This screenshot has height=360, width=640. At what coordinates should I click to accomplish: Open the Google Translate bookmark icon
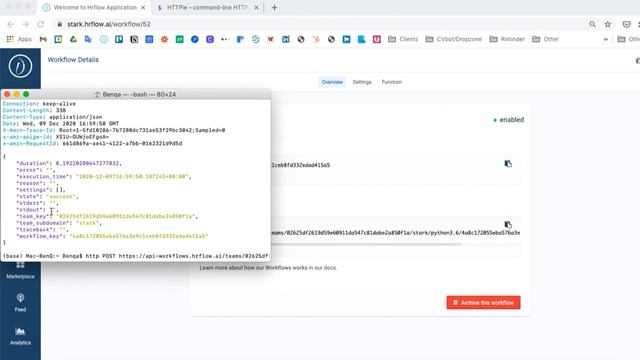88,39
